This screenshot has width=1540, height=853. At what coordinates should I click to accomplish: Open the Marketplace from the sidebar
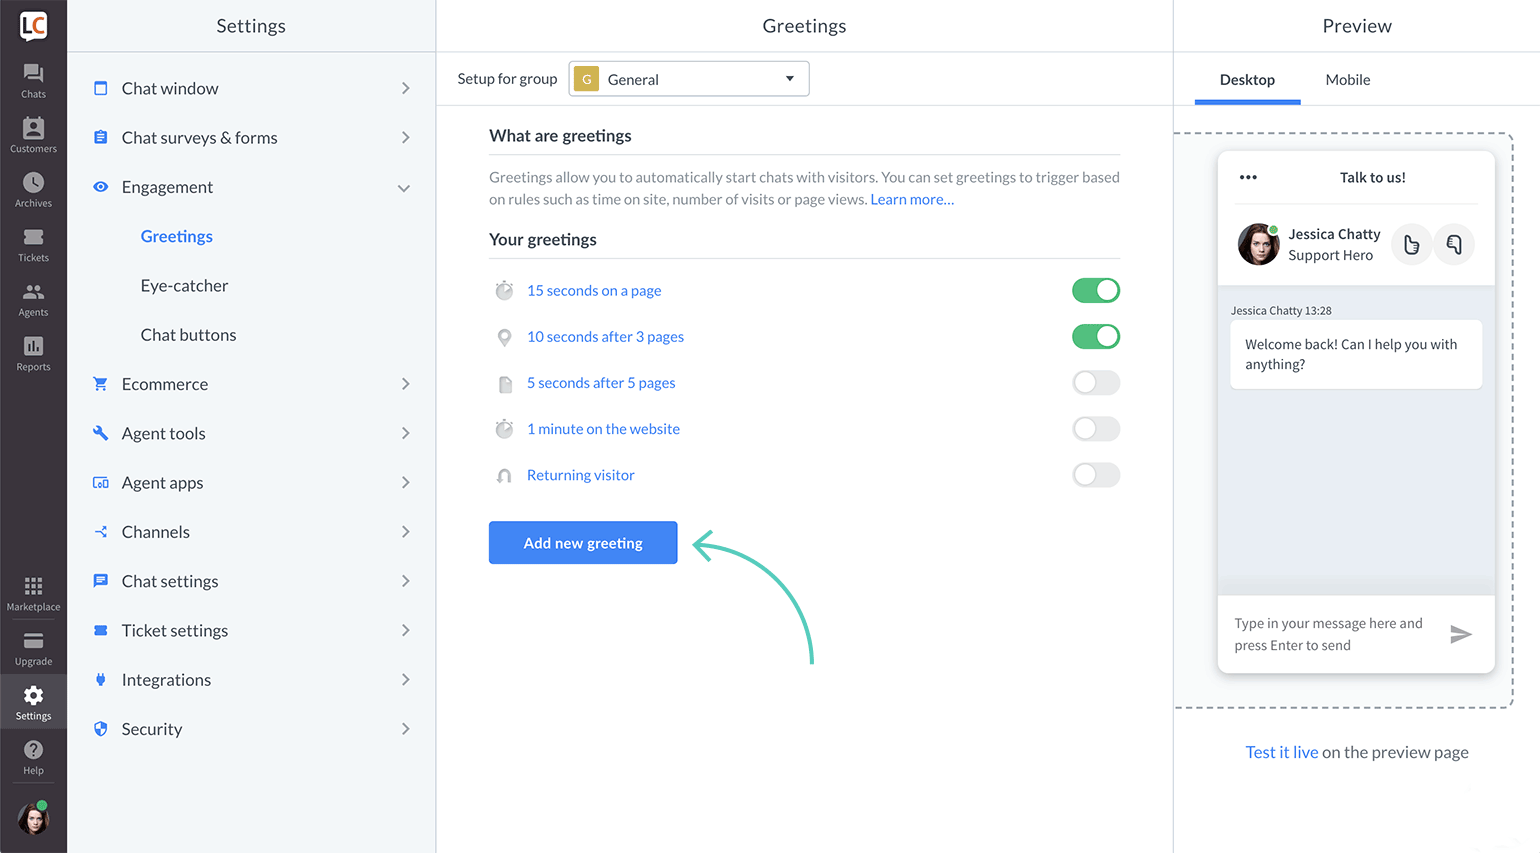coord(33,590)
